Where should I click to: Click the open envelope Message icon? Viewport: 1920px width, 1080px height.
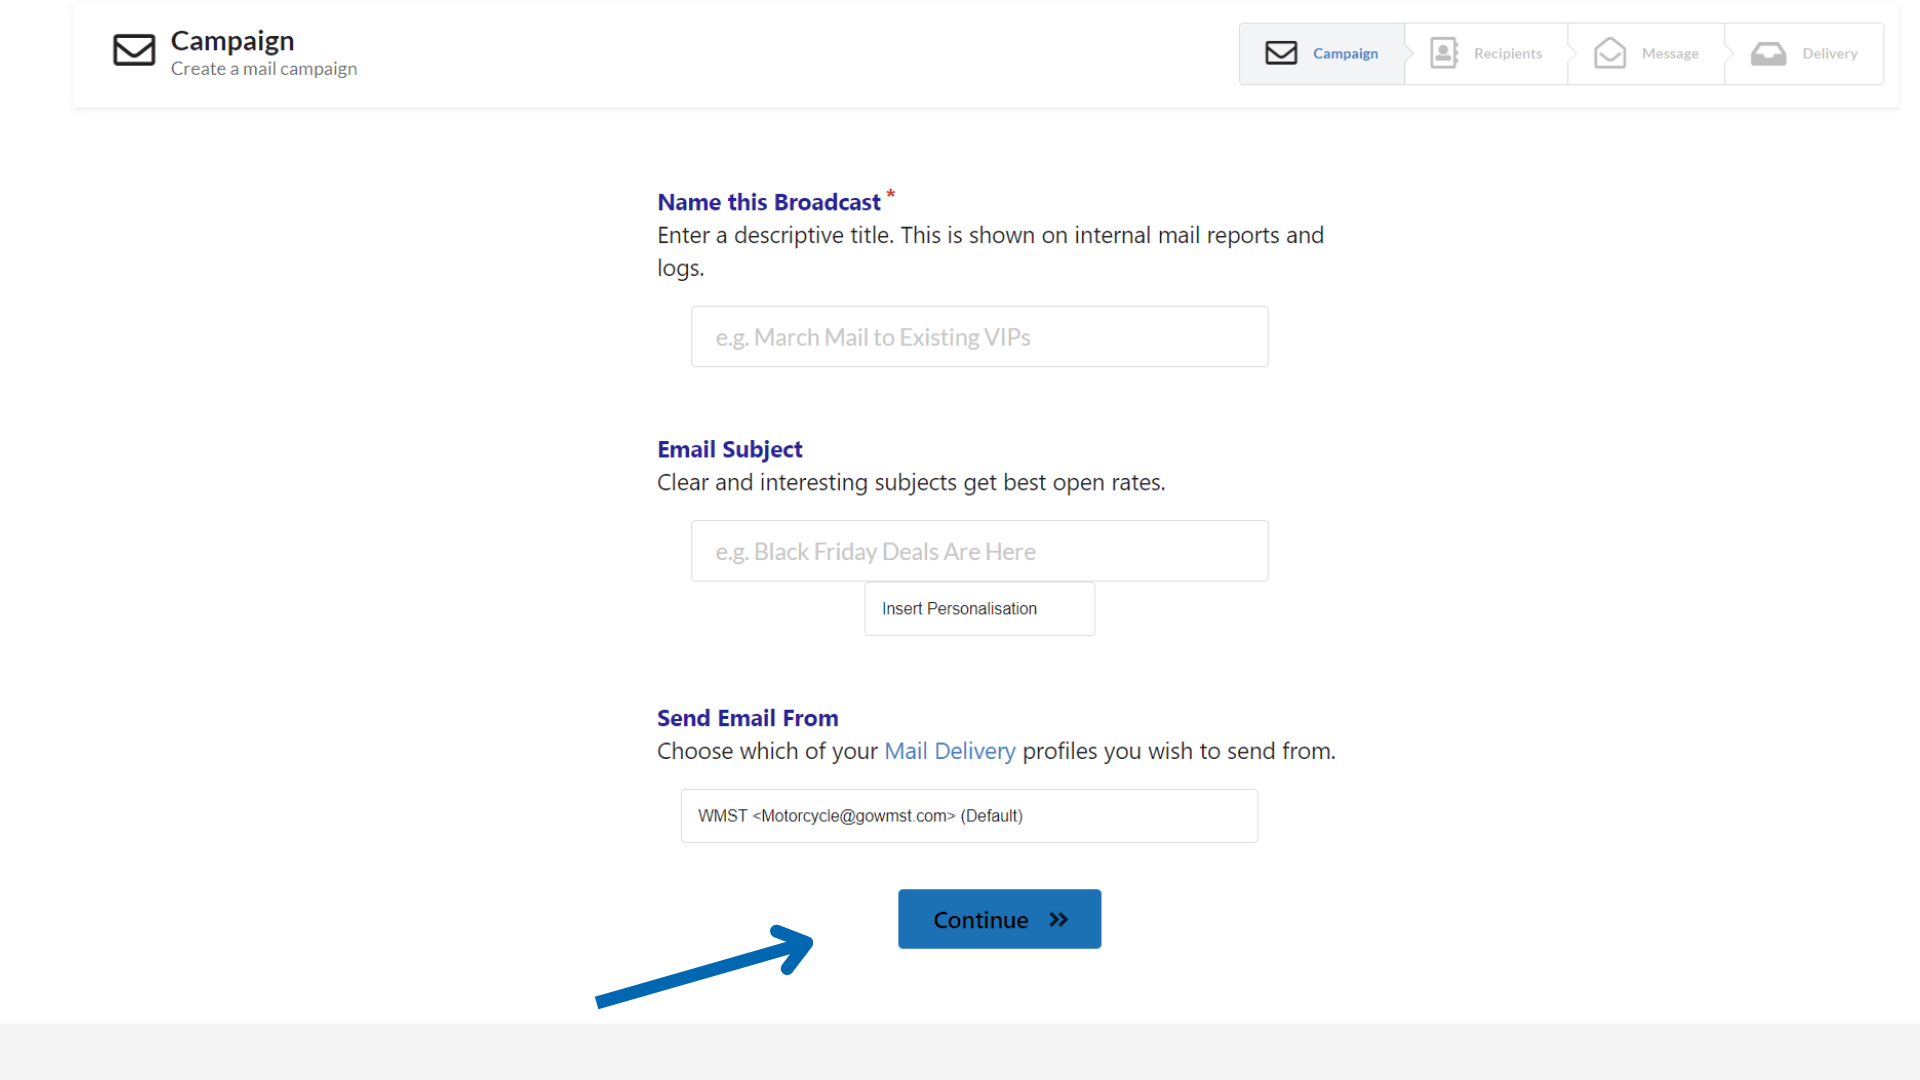[1610, 53]
